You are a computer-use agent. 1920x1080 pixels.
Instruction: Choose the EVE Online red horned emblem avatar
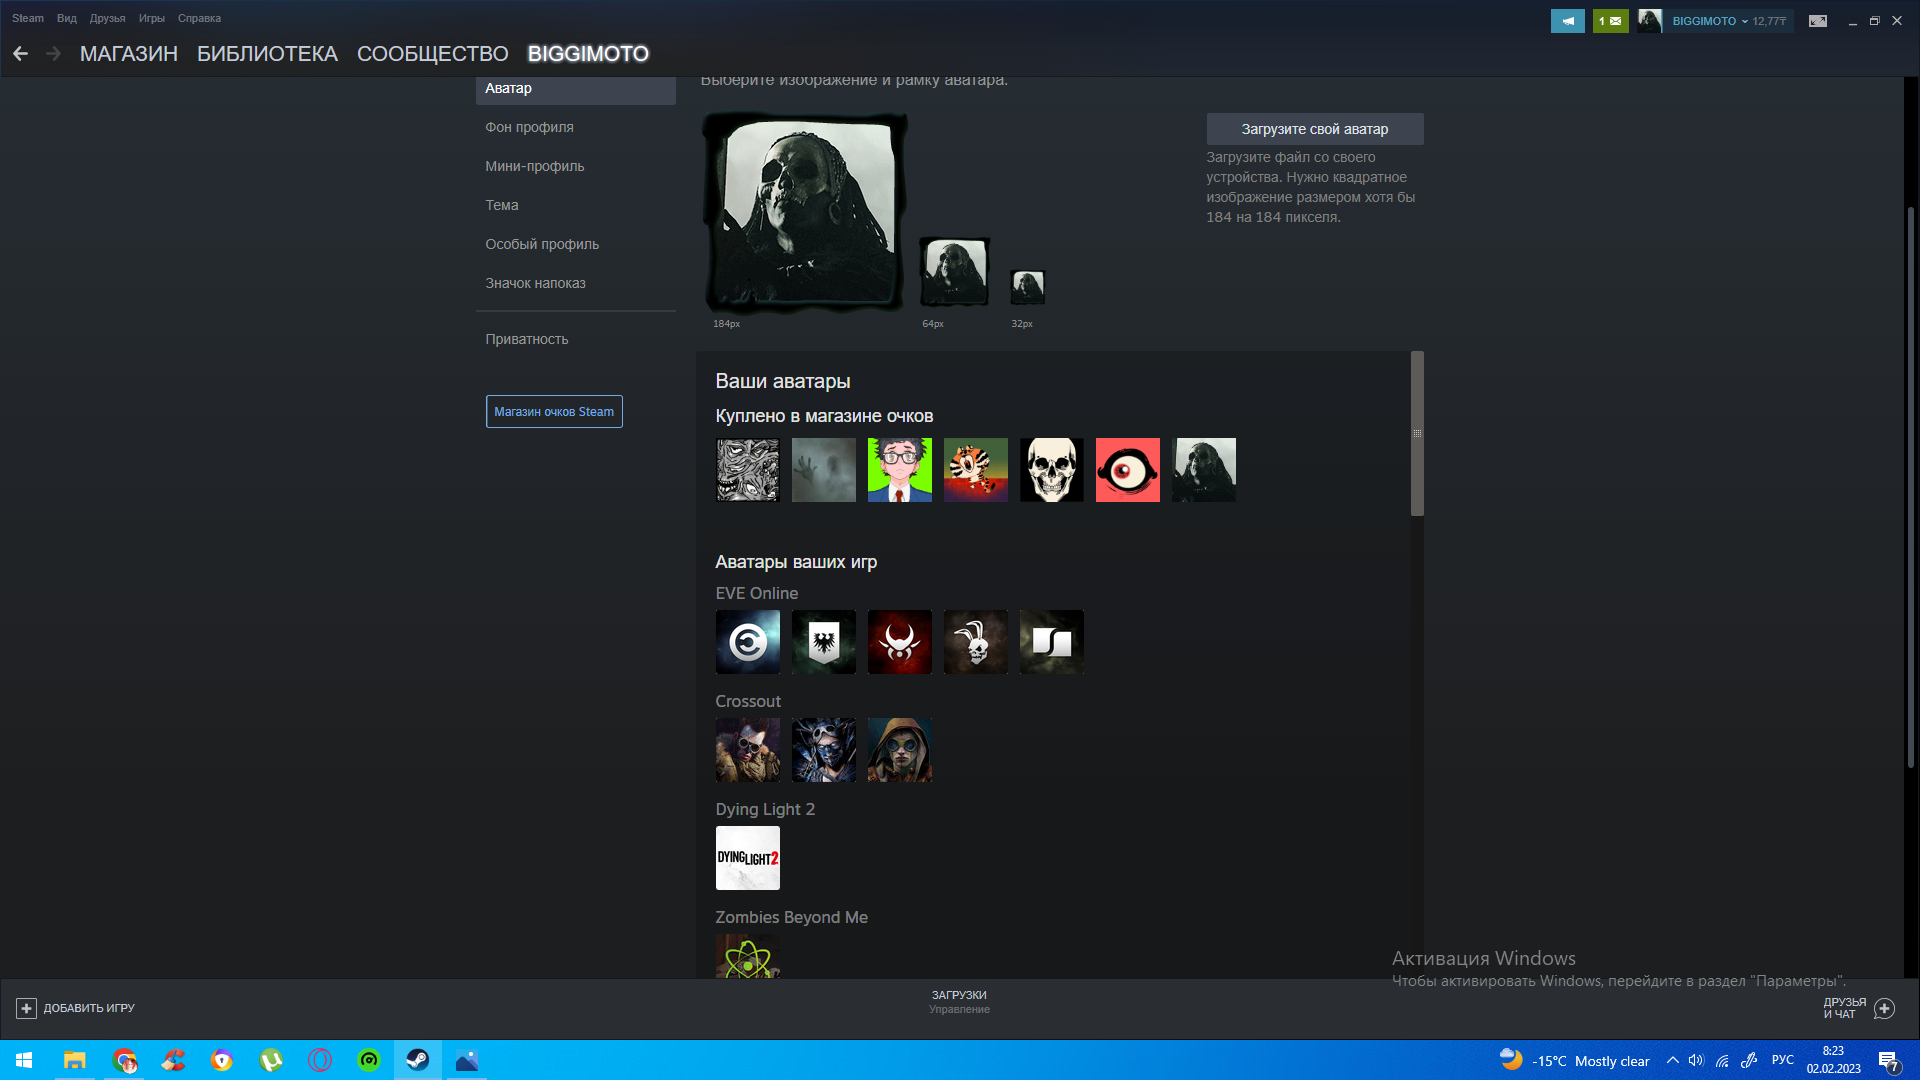pos(900,642)
